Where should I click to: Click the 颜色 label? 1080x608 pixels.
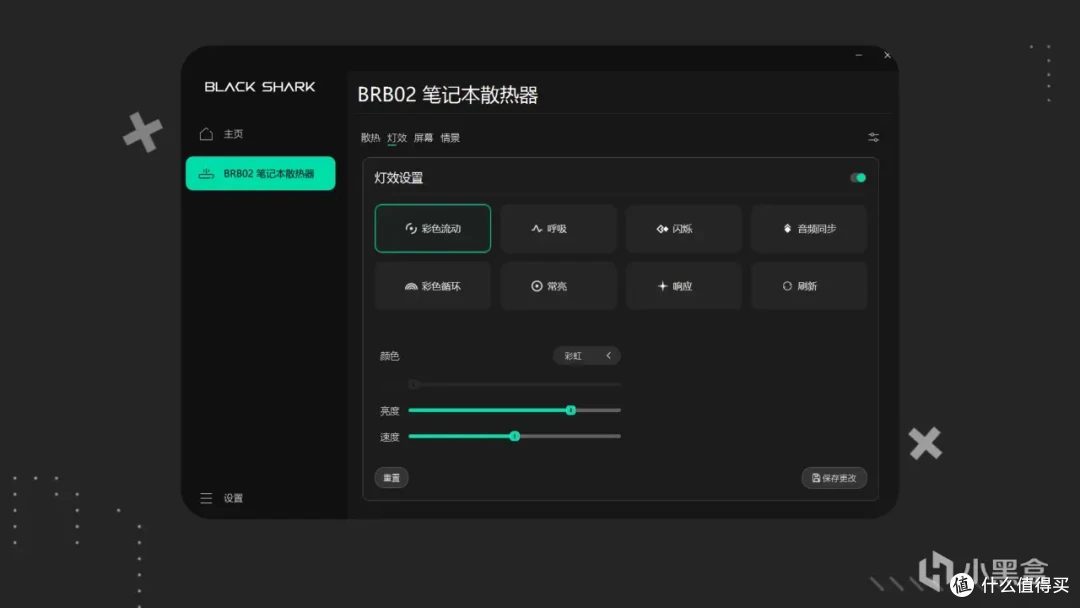(x=389, y=356)
